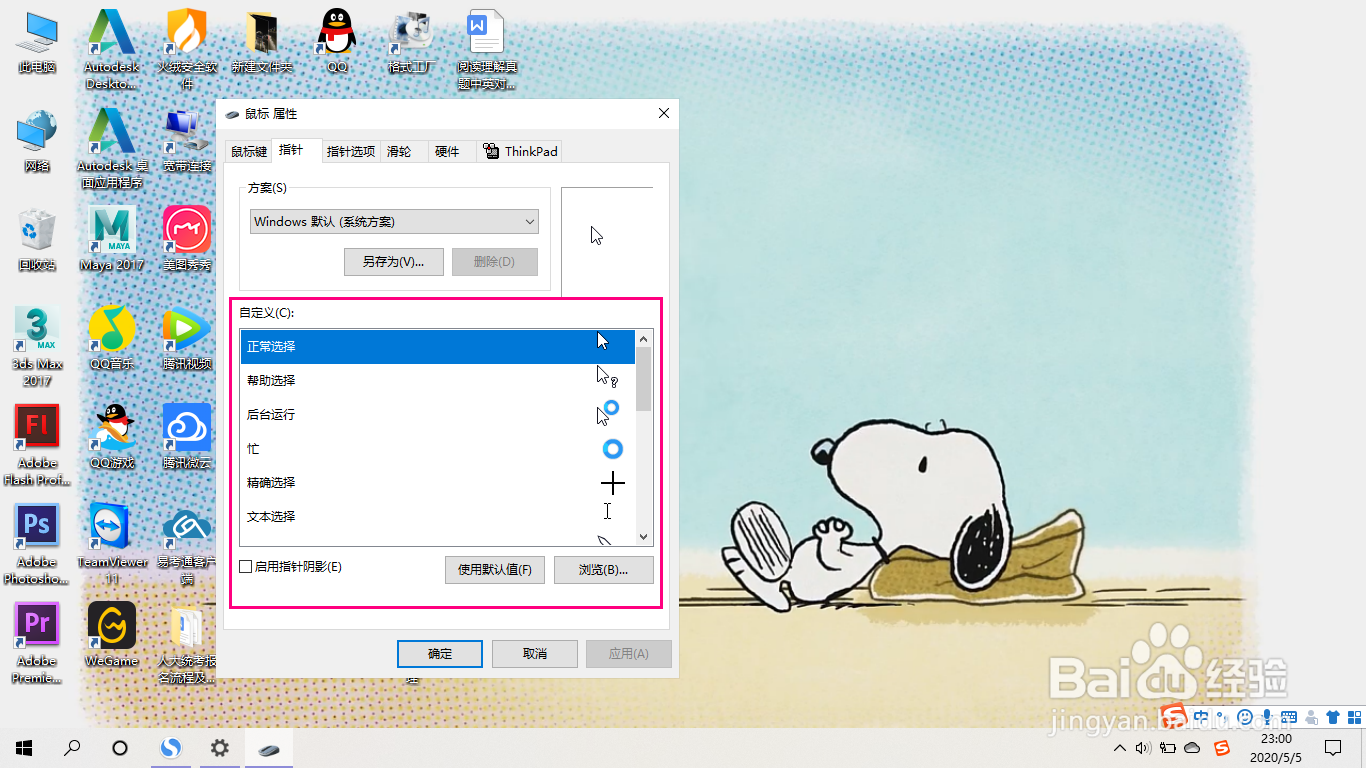Launch the TeamViewer 11 shortcut
1366x768 pixels.
pos(112,544)
